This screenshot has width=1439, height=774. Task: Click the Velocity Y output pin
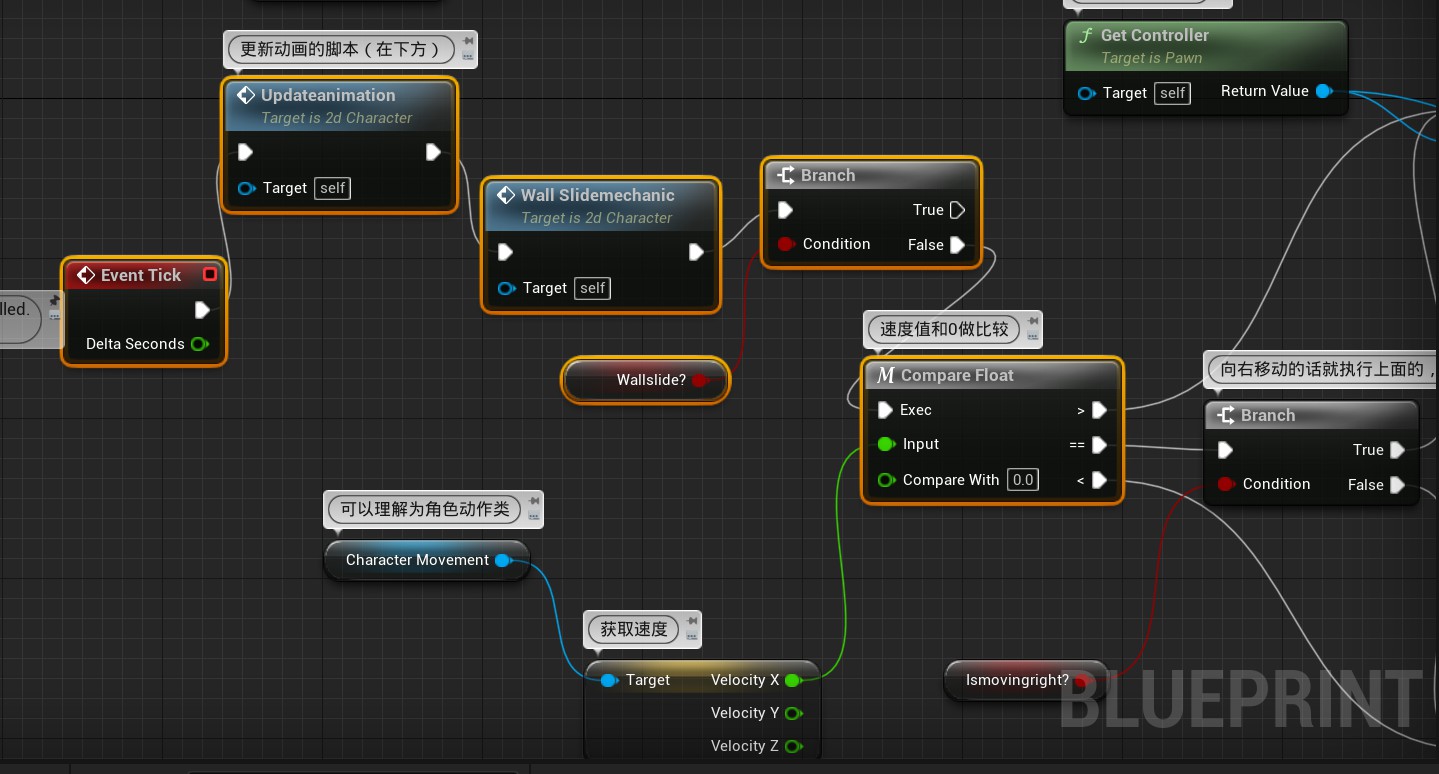tap(793, 713)
